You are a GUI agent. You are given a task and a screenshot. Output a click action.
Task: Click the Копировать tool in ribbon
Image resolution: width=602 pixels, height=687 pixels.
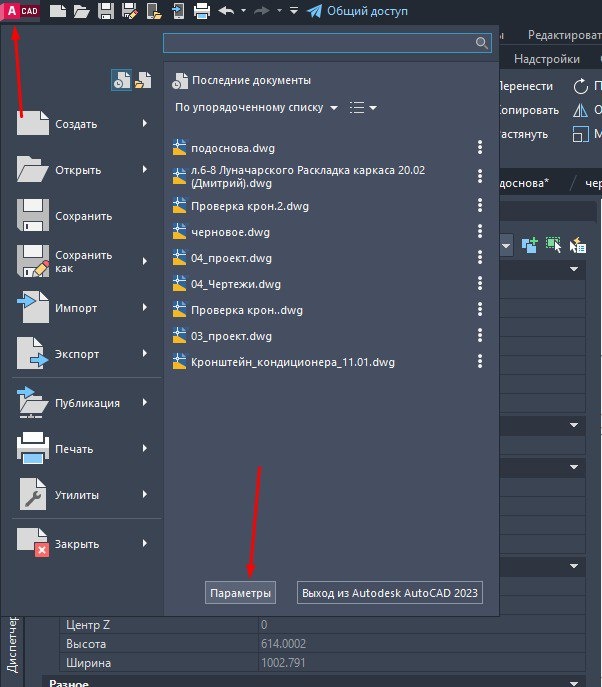coord(529,110)
